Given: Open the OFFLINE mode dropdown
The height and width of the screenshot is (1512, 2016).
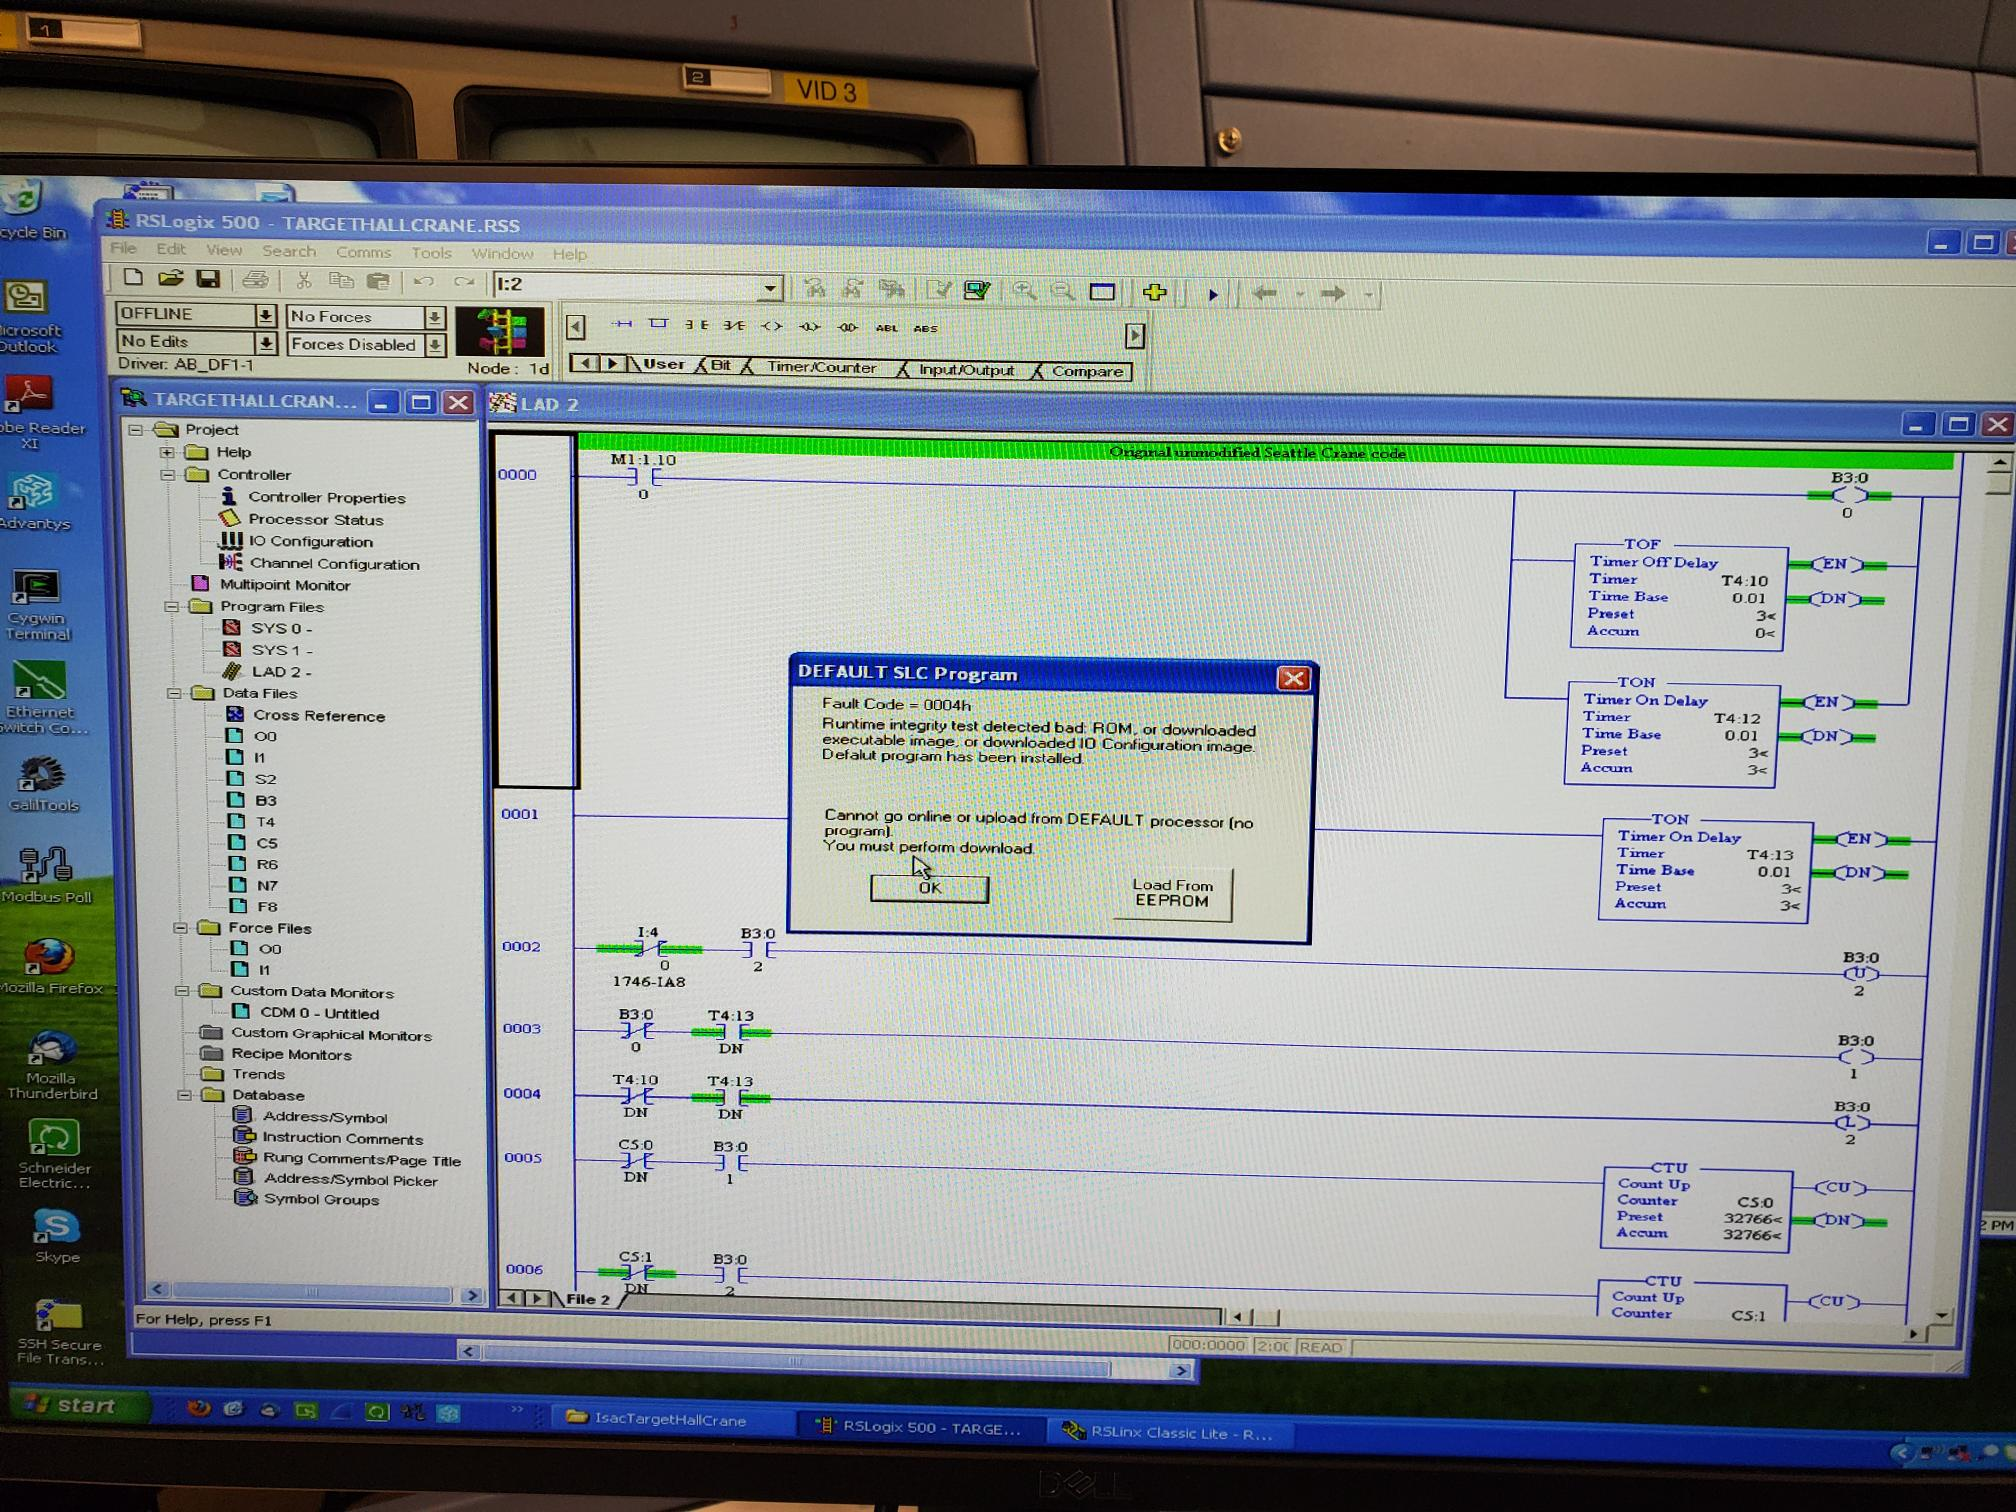Looking at the screenshot, I should [265, 316].
